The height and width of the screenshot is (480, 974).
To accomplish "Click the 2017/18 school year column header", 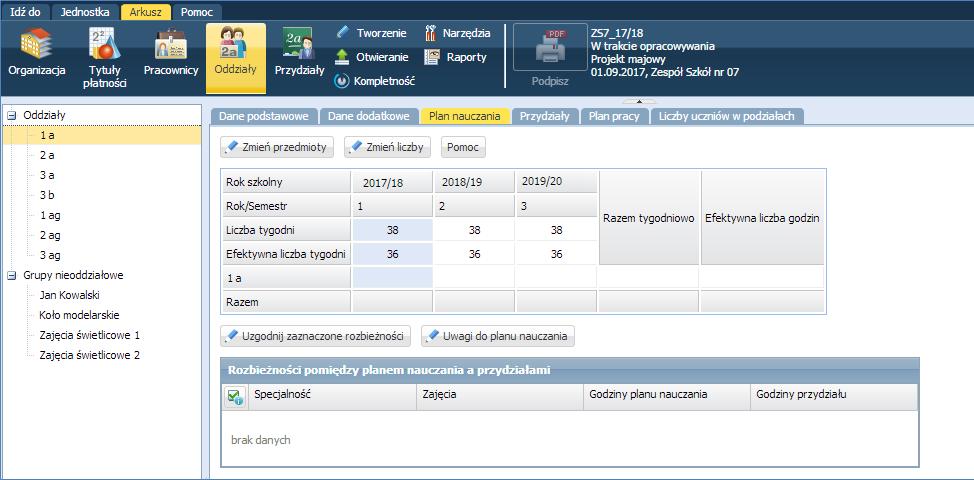I will (x=392, y=182).
